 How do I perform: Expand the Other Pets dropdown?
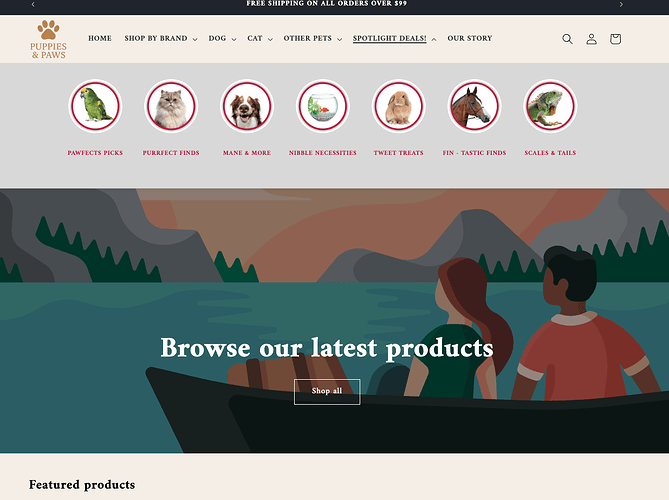(x=313, y=38)
